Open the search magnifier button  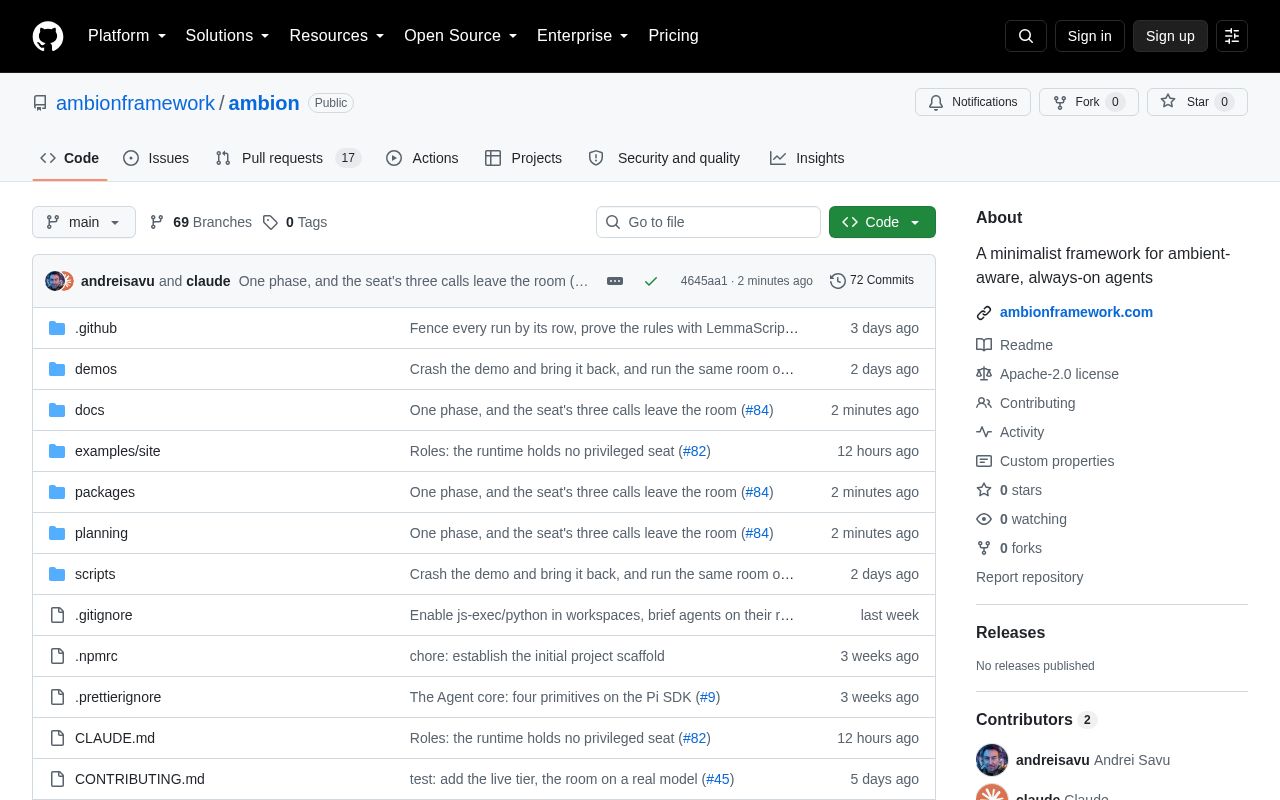pos(1026,36)
